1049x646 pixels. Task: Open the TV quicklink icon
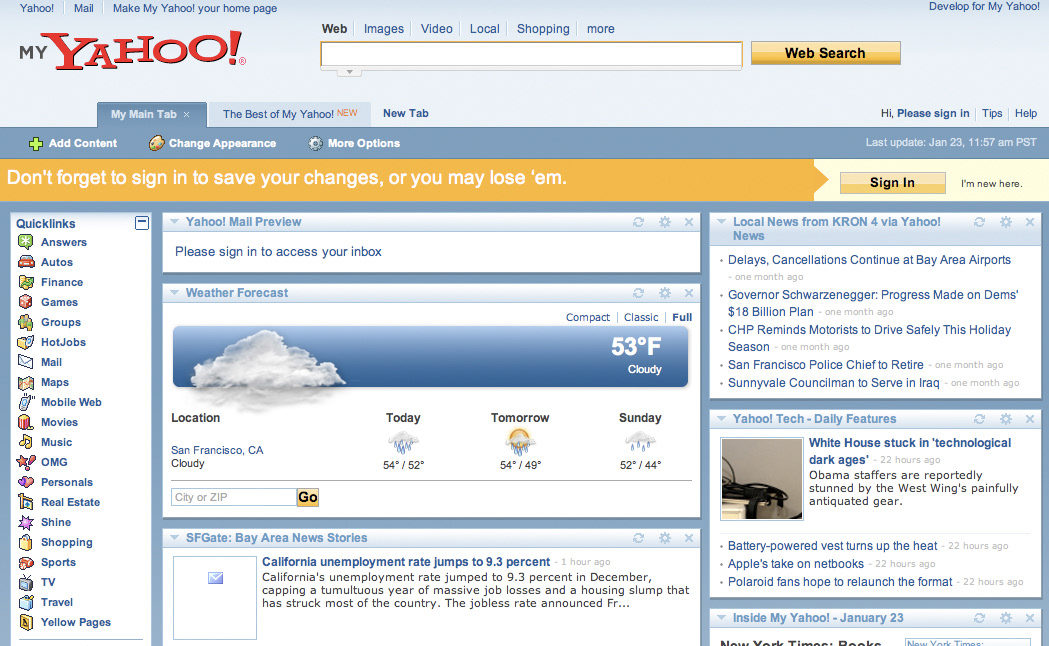pyautogui.click(x=25, y=582)
